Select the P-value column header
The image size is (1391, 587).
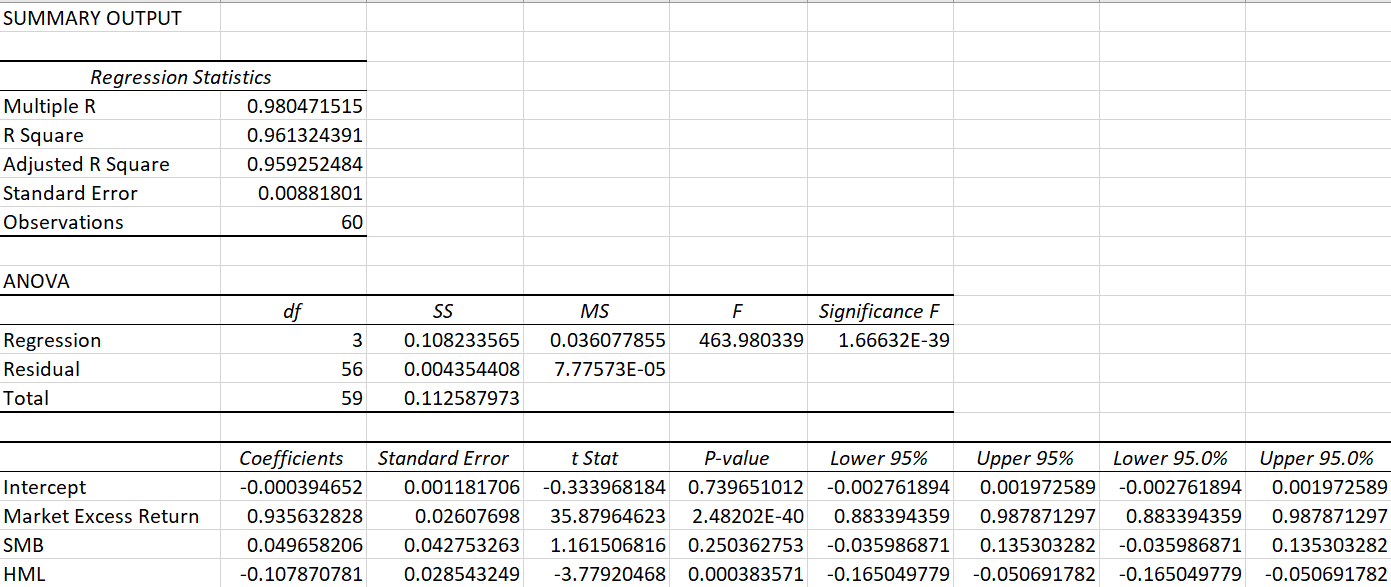tap(737, 458)
